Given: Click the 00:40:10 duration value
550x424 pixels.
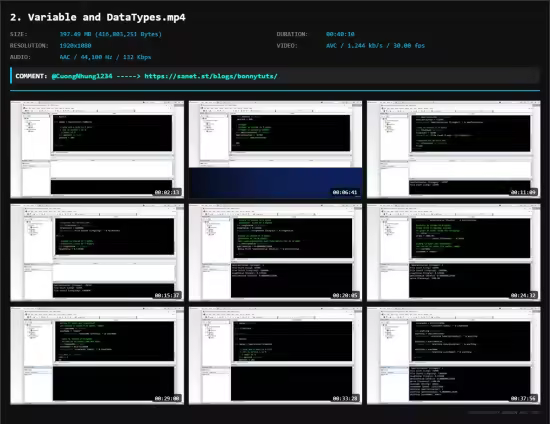Looking at the screenshot, I should tap(340, 34).
